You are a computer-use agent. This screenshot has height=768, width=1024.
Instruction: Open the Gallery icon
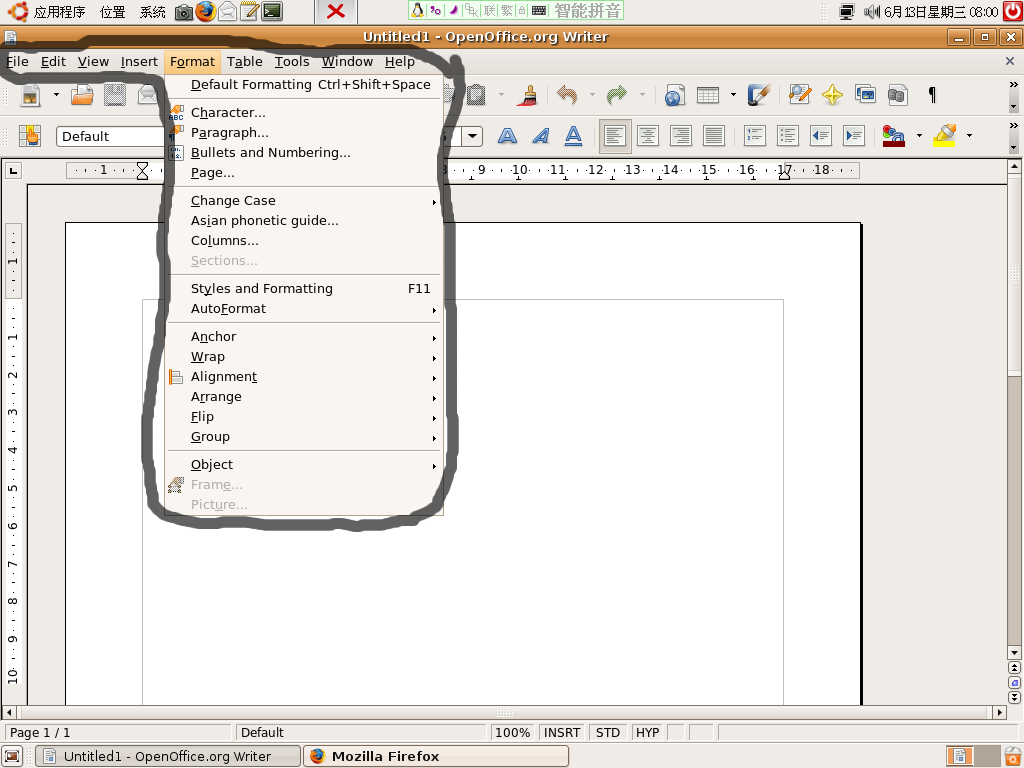[x=865, y=95]
